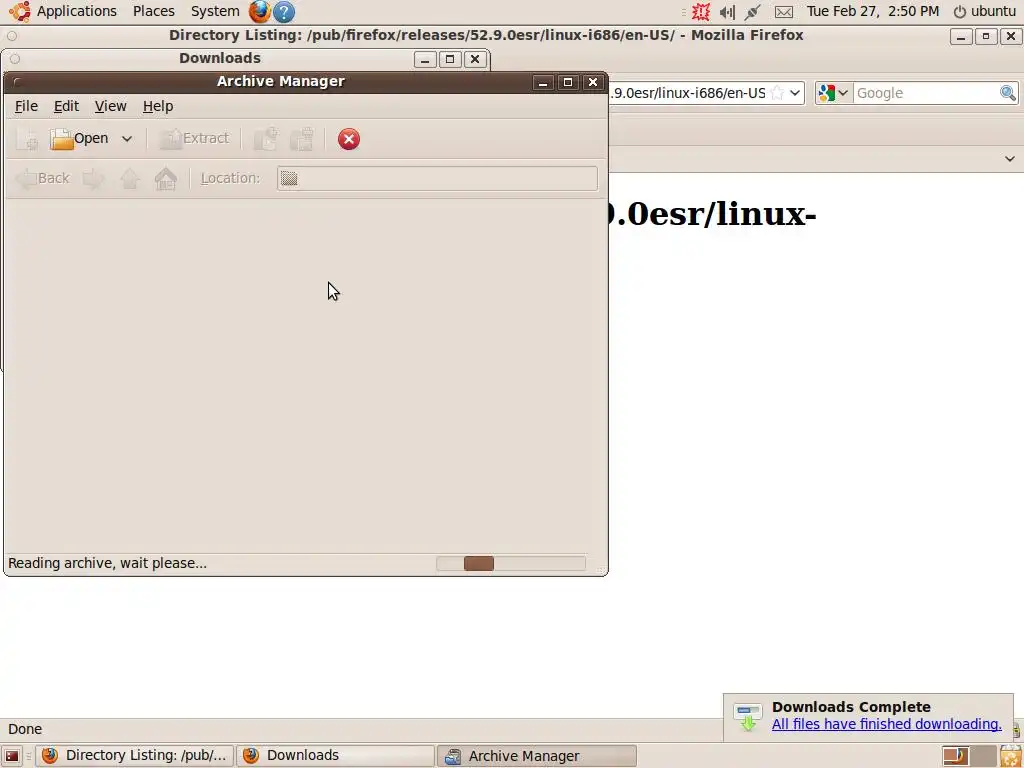The height and width of the screenshot is (768, 1024).
Task: Open the System menu in top panel
Action: point(215,11)
